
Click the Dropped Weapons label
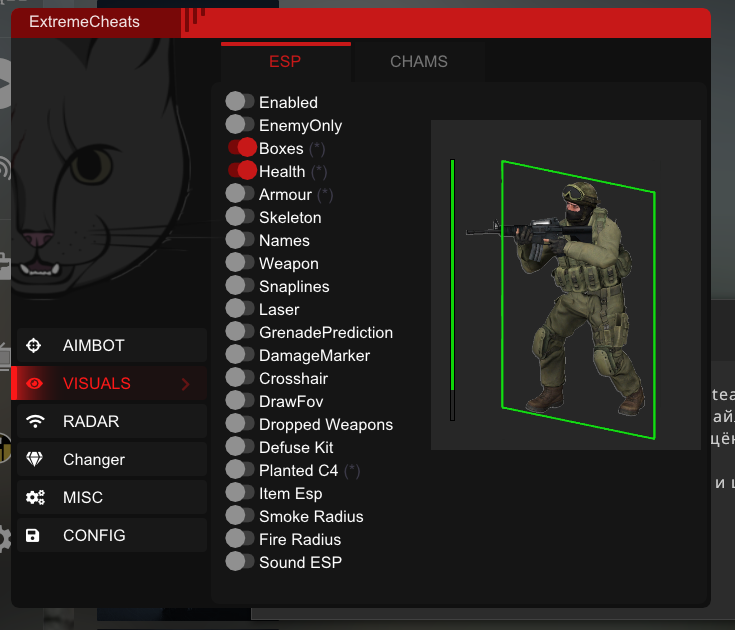coord(326,425)
